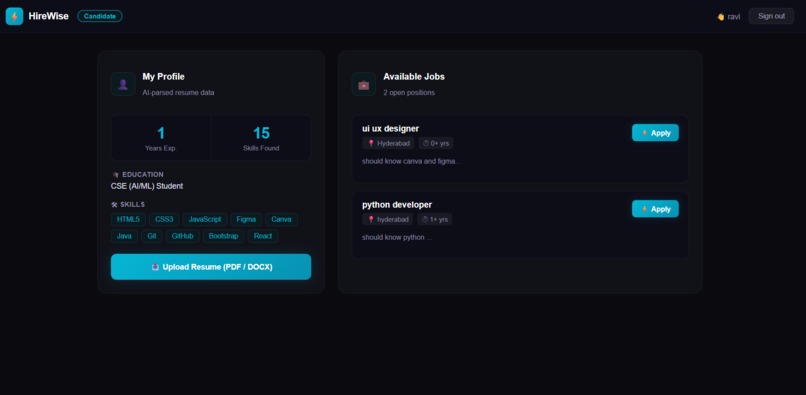Click the Hyderabad location pin on ui ux designer

(371, 143)
